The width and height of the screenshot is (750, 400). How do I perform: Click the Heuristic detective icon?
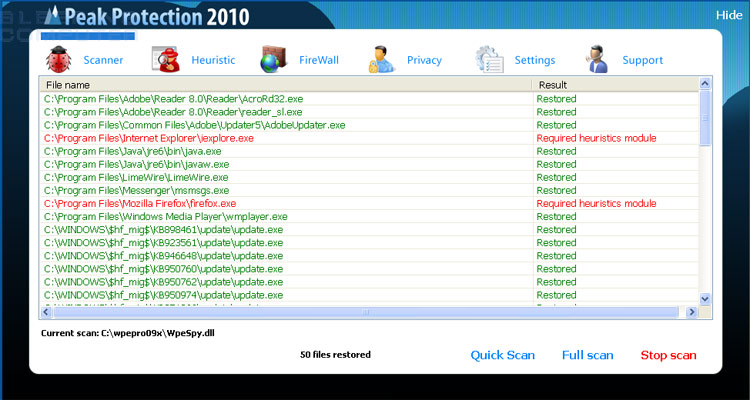[165, 59]
